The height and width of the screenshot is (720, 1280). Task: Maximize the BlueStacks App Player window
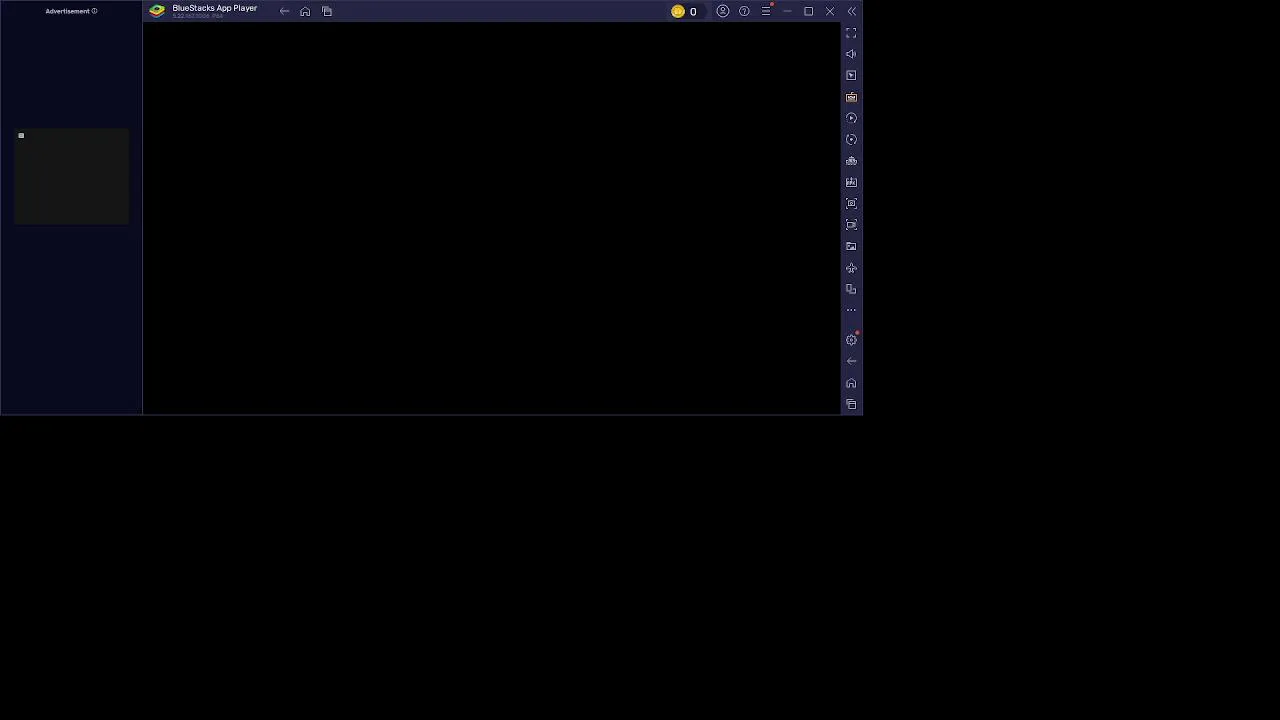click(x=808, y=11)
